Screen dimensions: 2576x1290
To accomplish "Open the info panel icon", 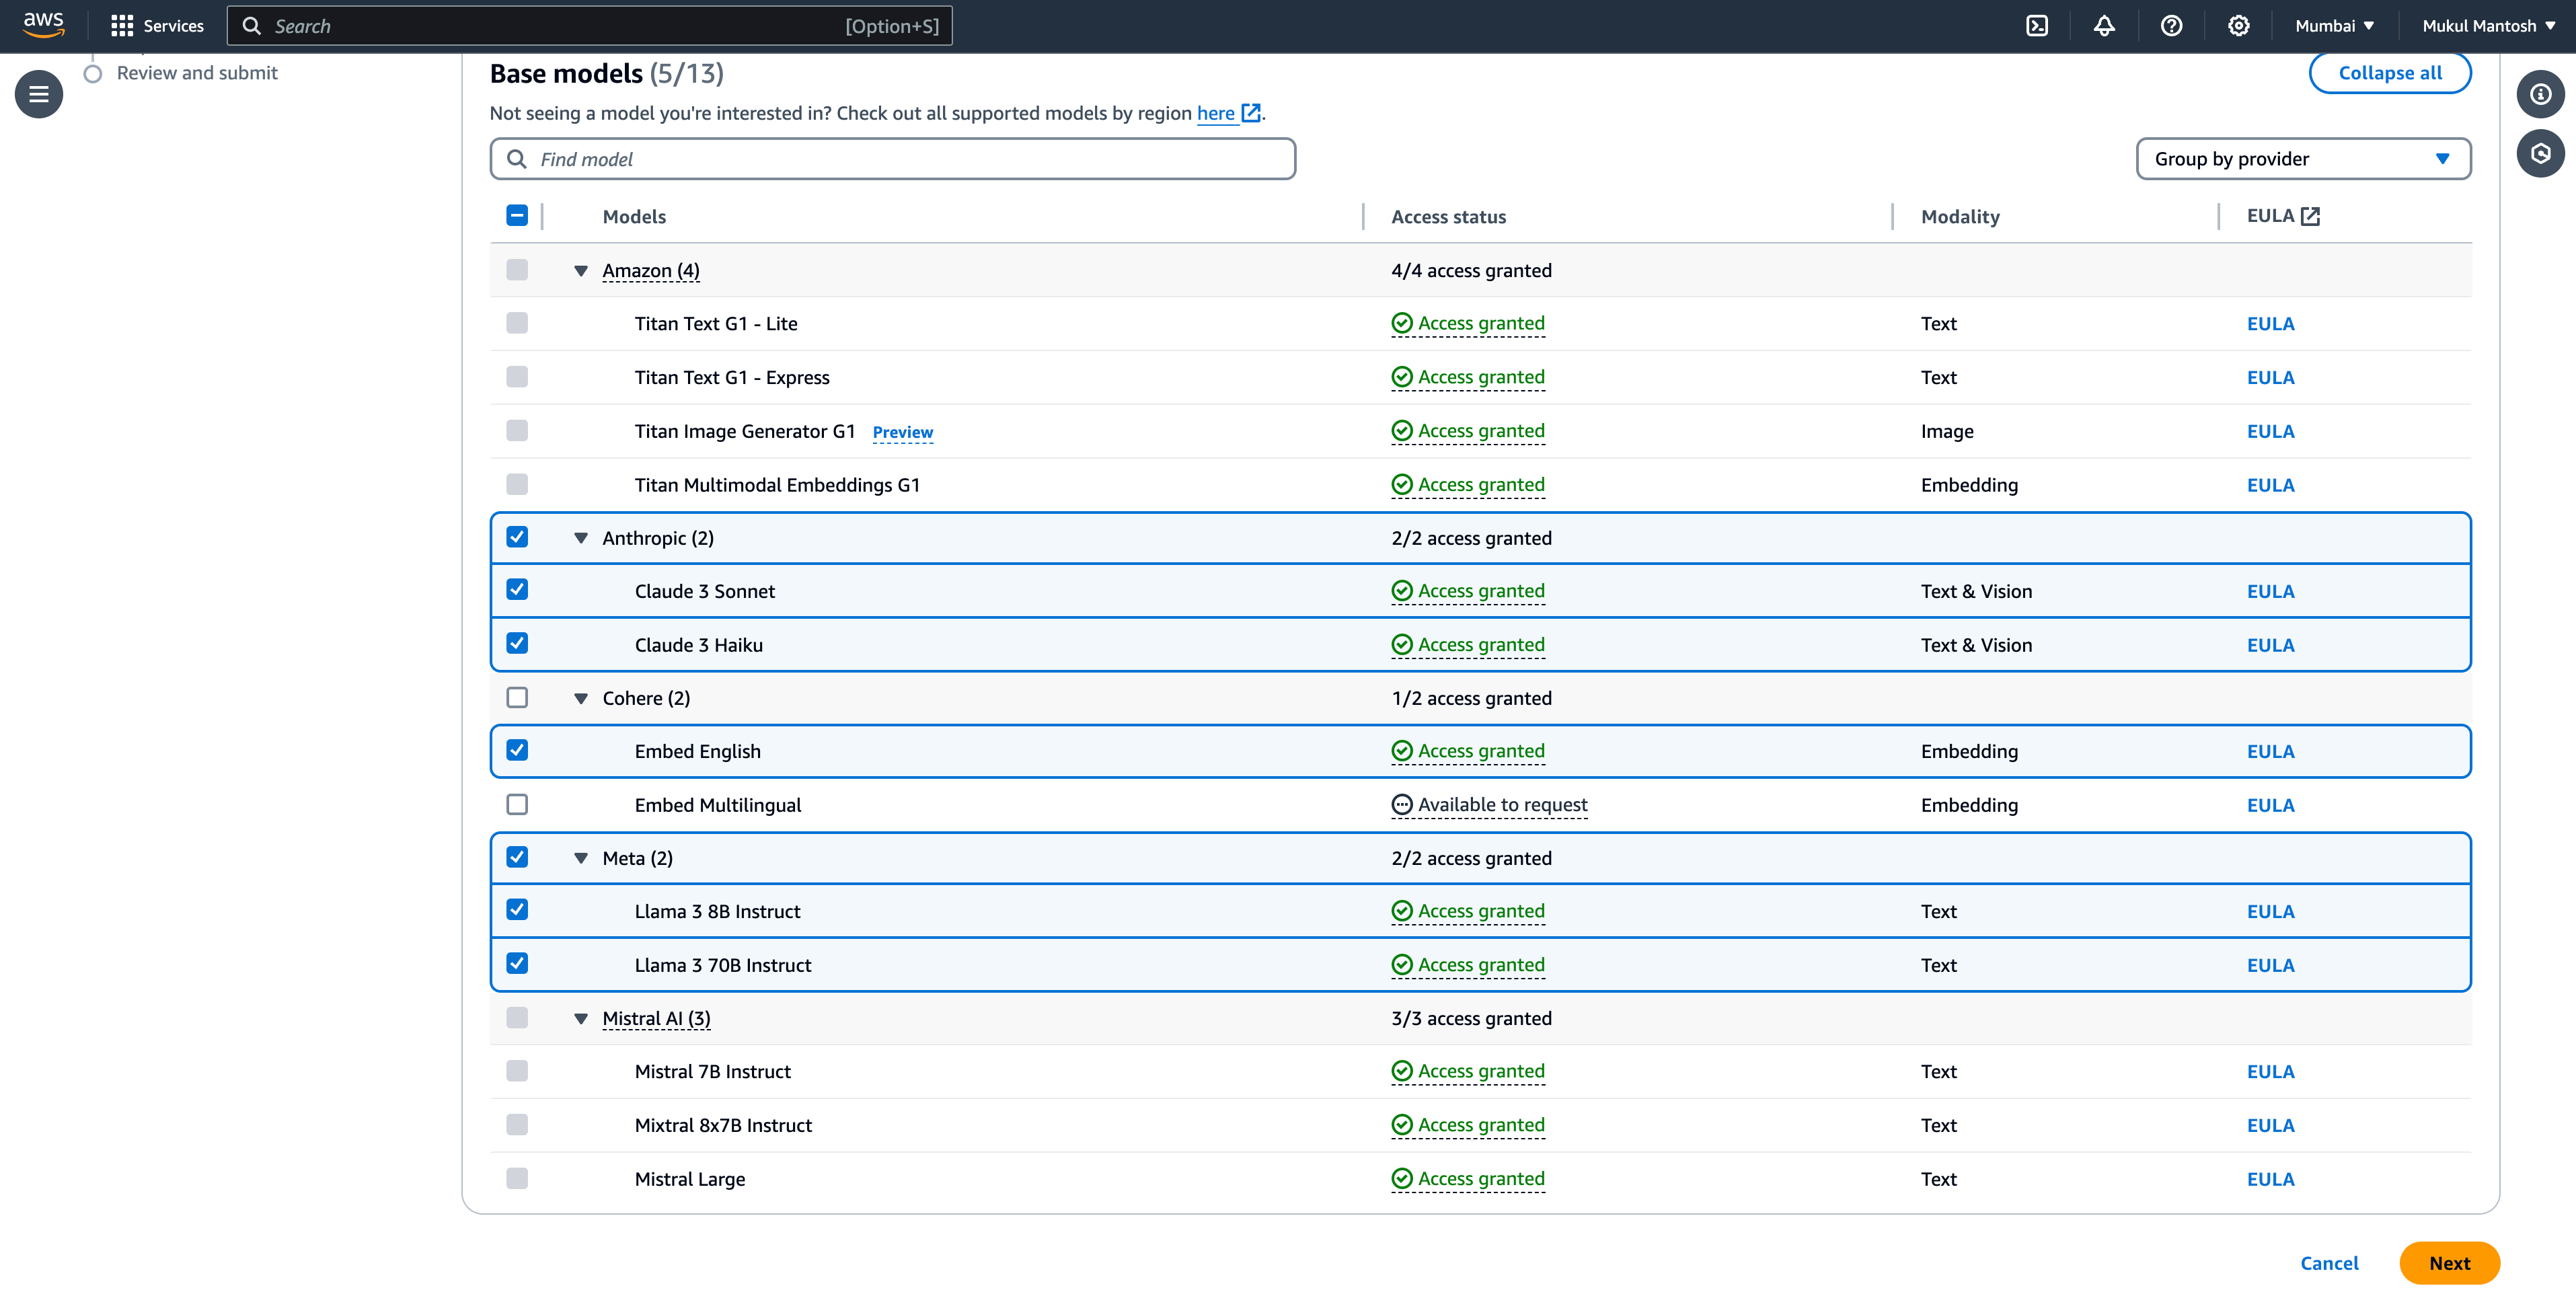I will click(x=2540, y=94).
